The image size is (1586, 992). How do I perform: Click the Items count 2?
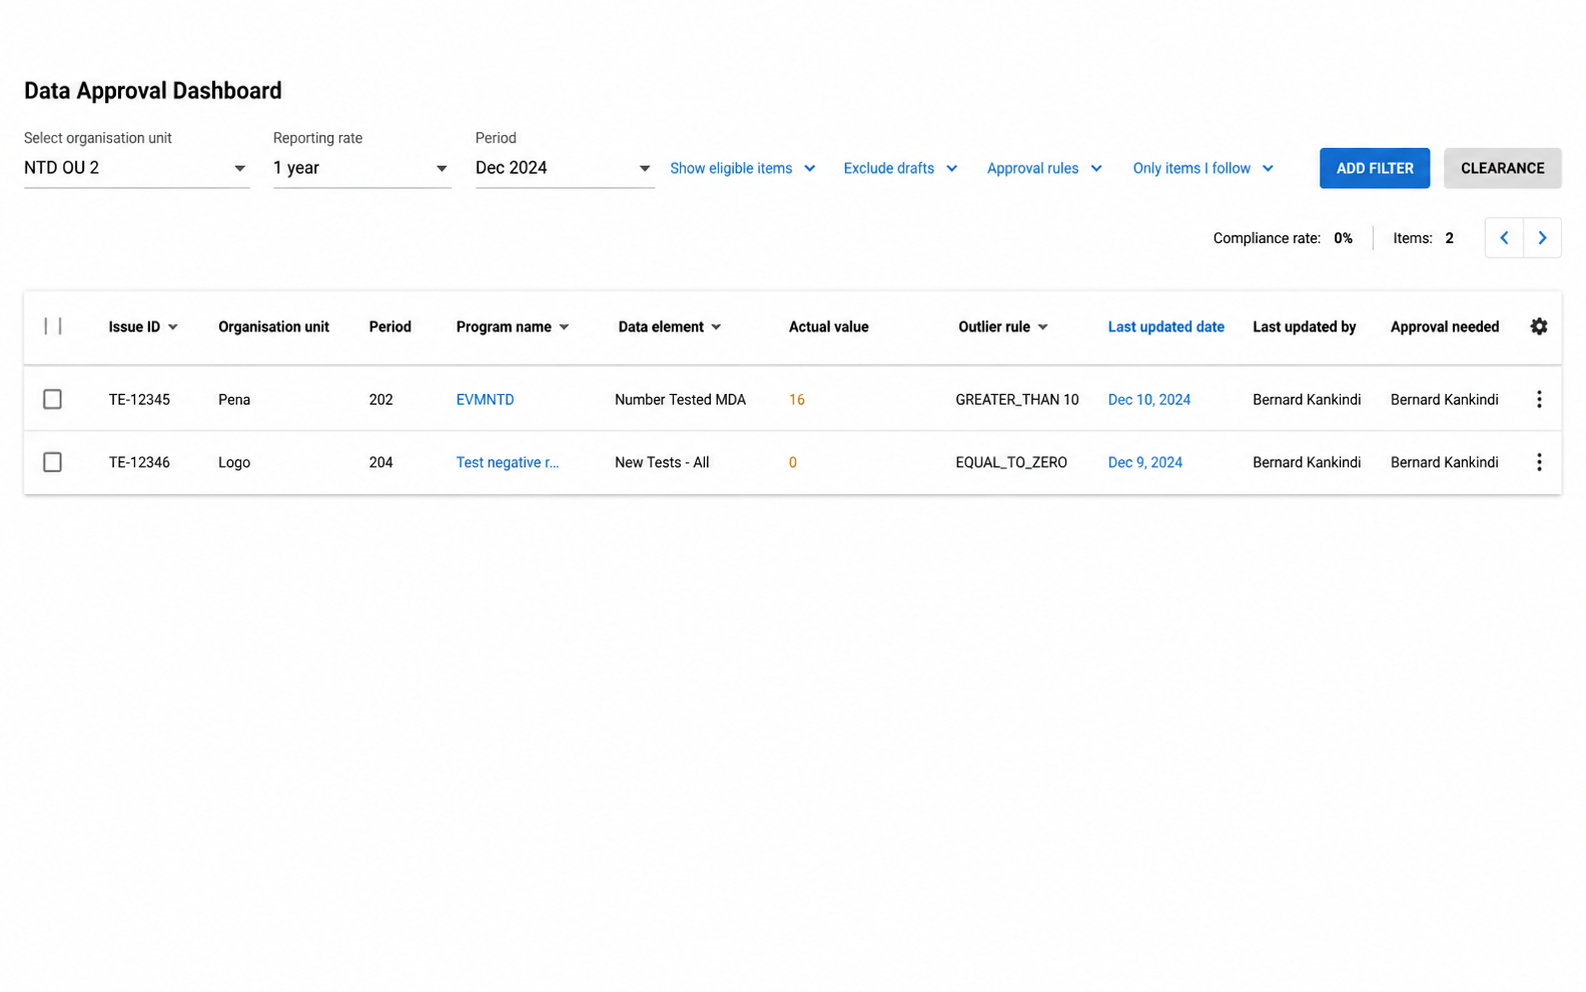1423,238
